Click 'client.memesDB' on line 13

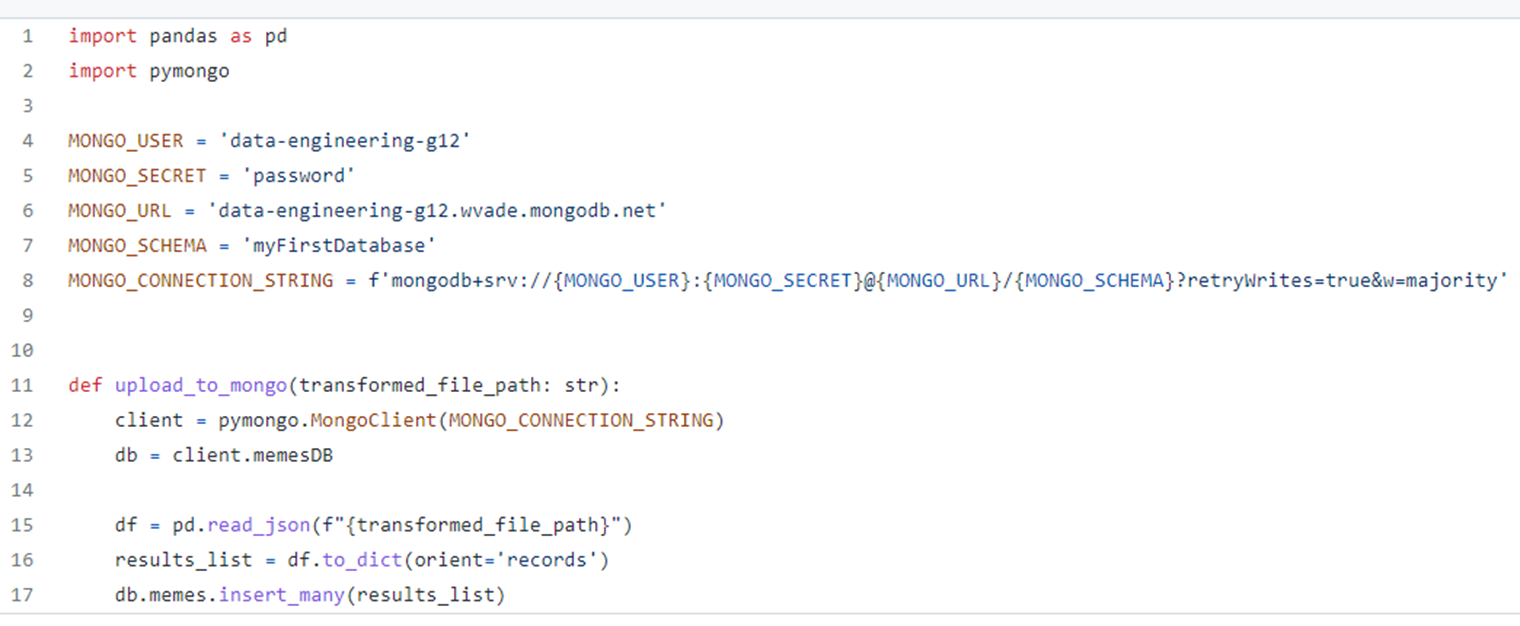pyautogui.click(x=252, y=456)
